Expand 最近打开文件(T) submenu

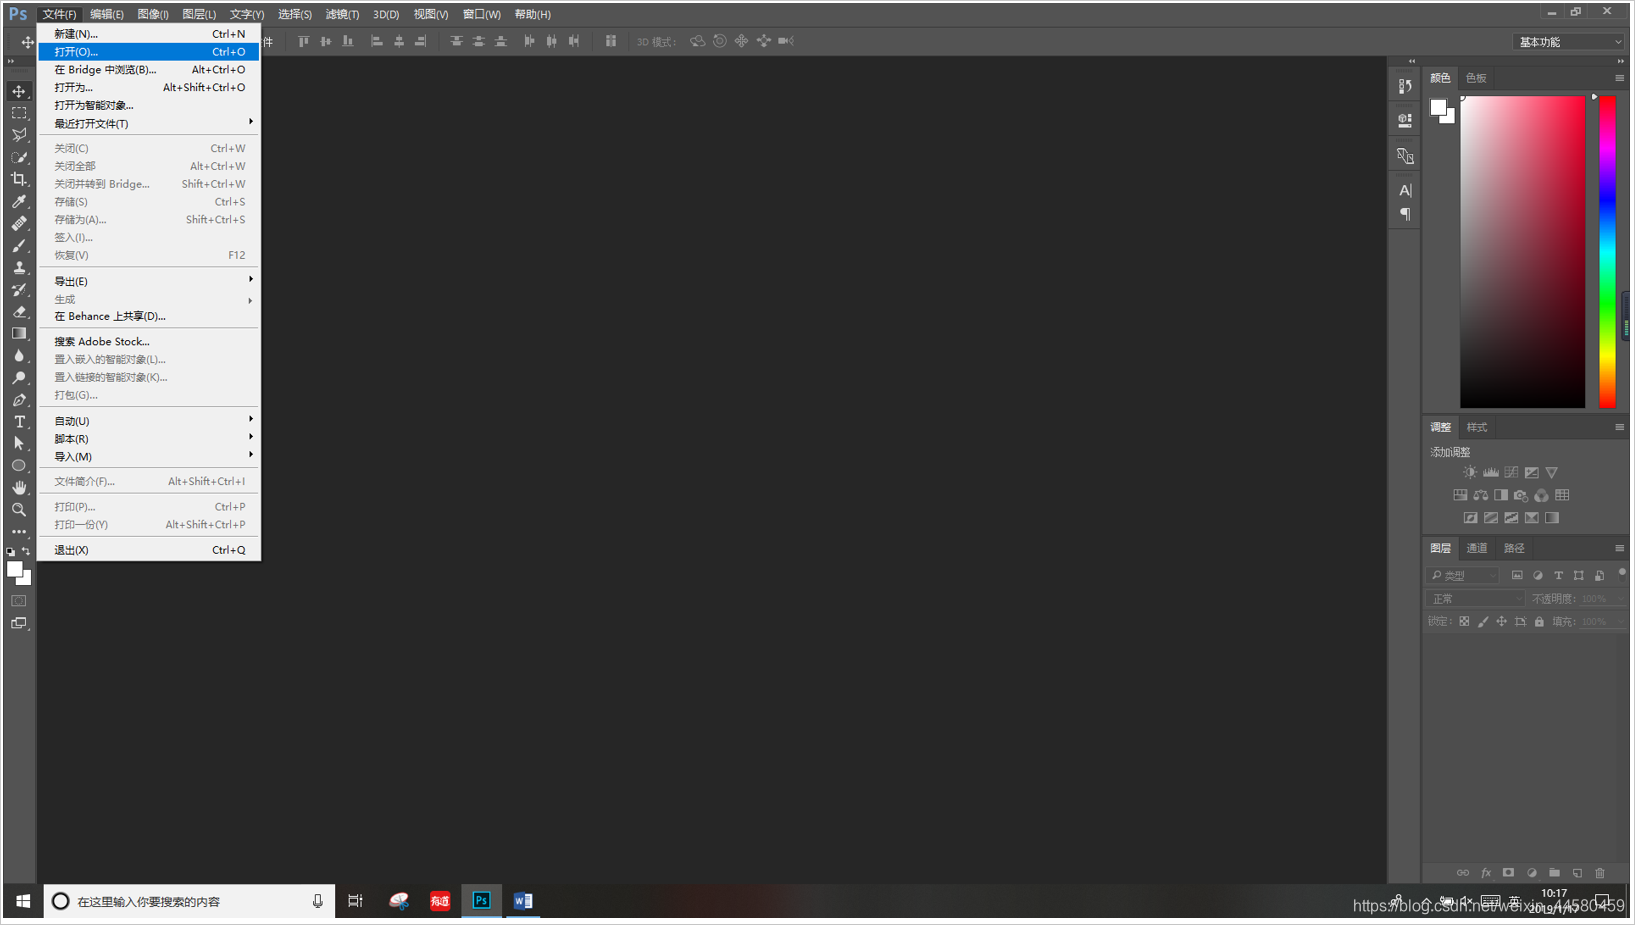(x=149, y=123)
